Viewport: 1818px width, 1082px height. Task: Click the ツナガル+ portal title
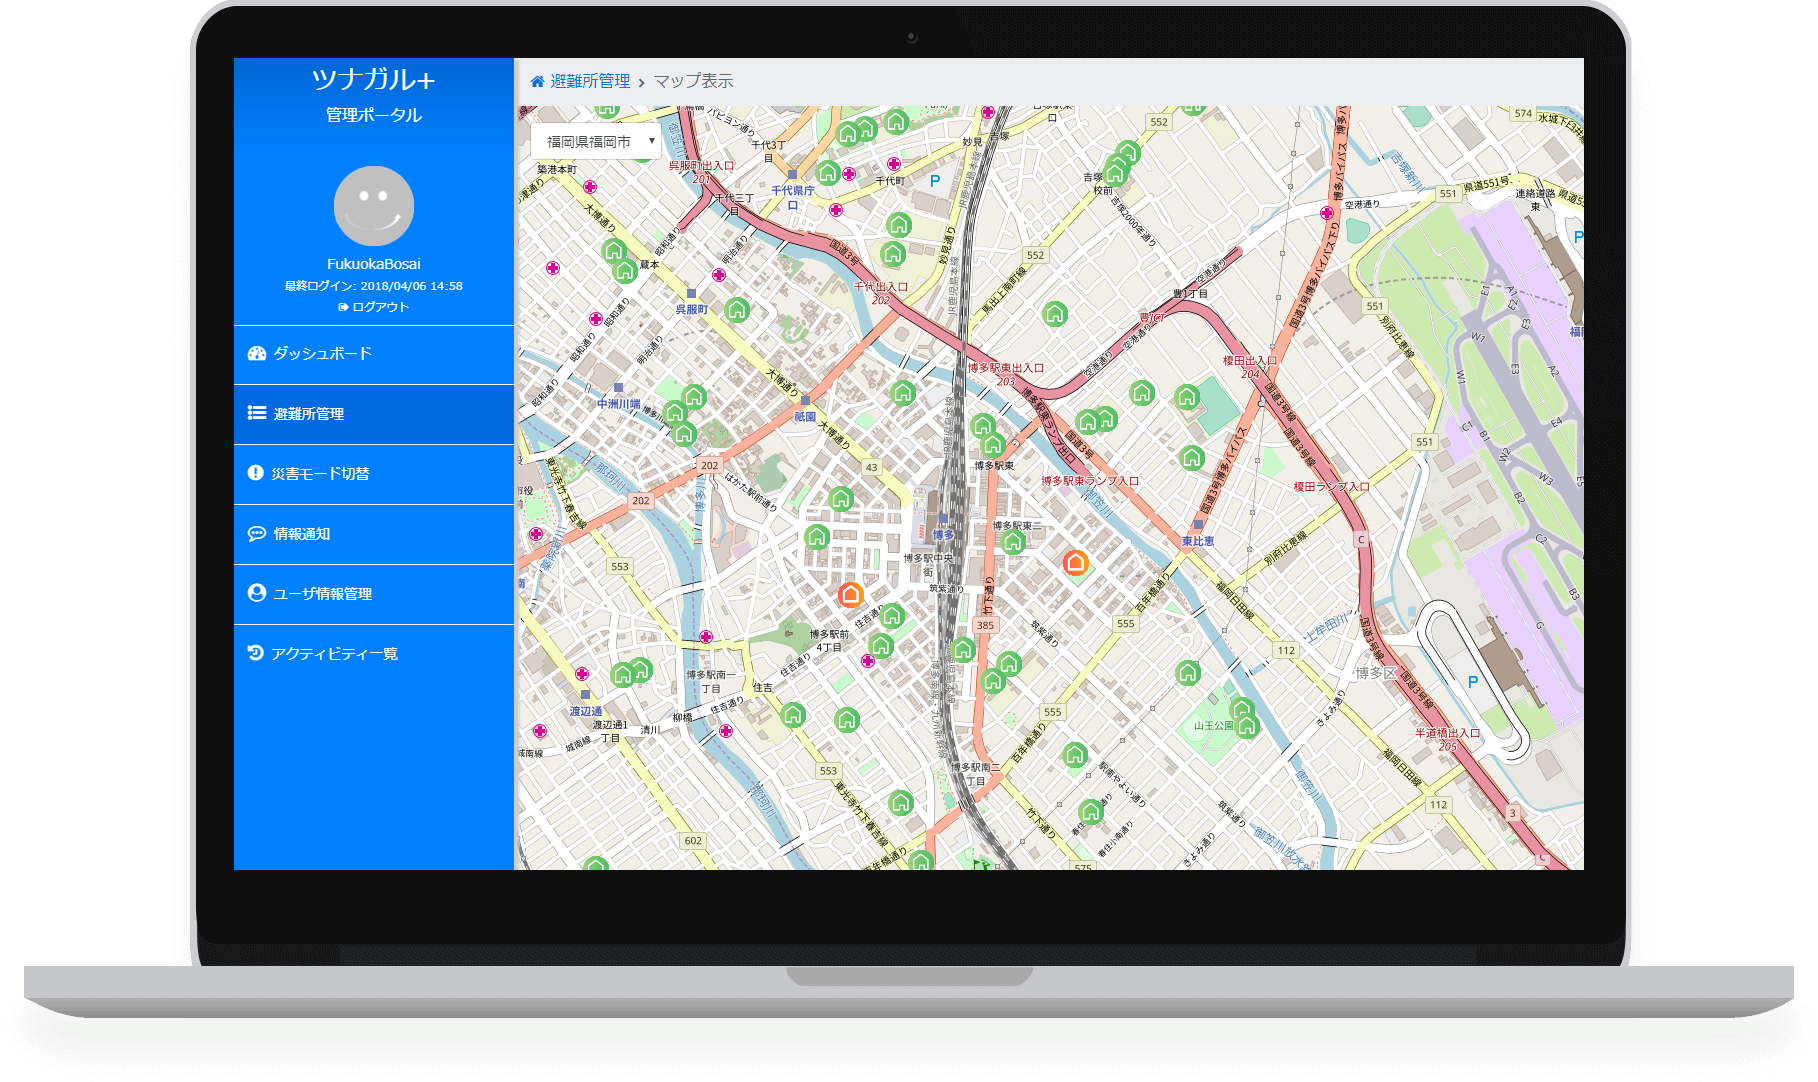374,79
